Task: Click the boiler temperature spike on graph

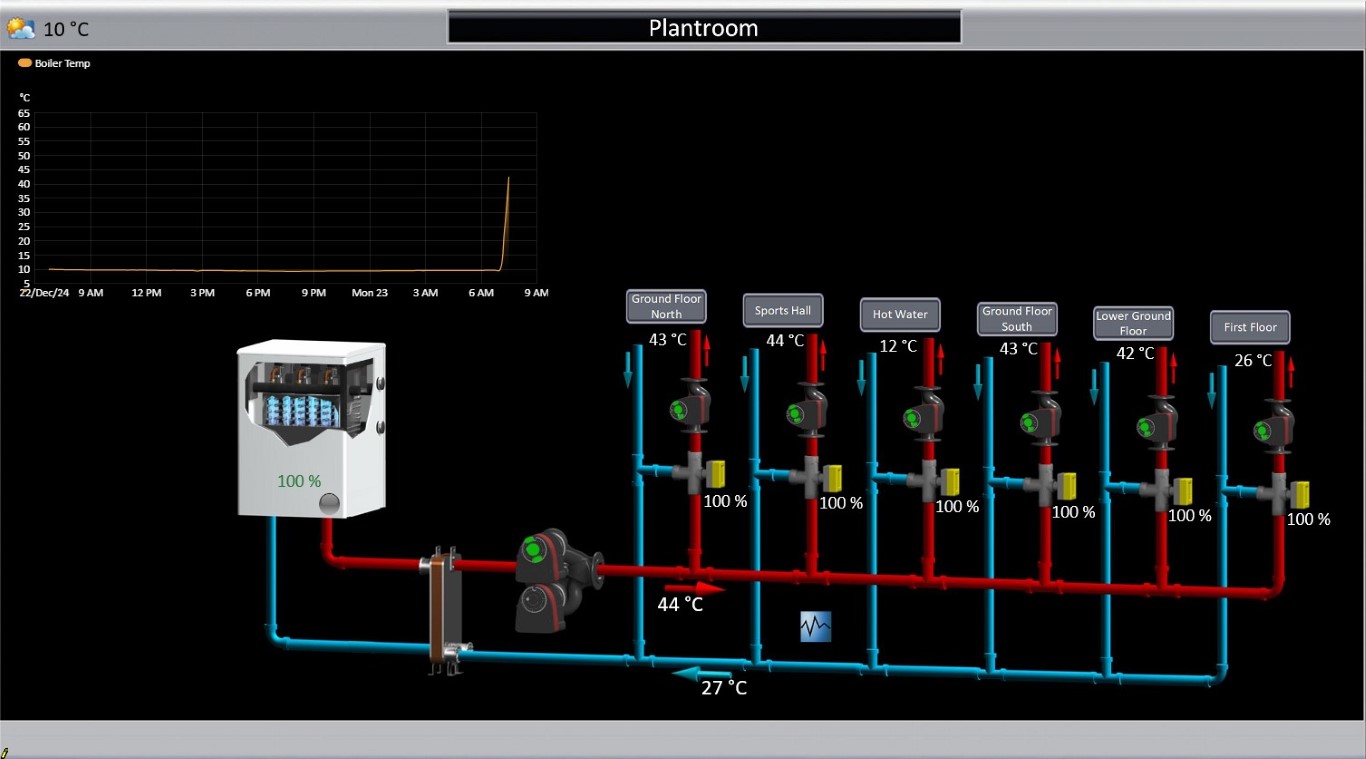Action: click(x=508, y=180)
